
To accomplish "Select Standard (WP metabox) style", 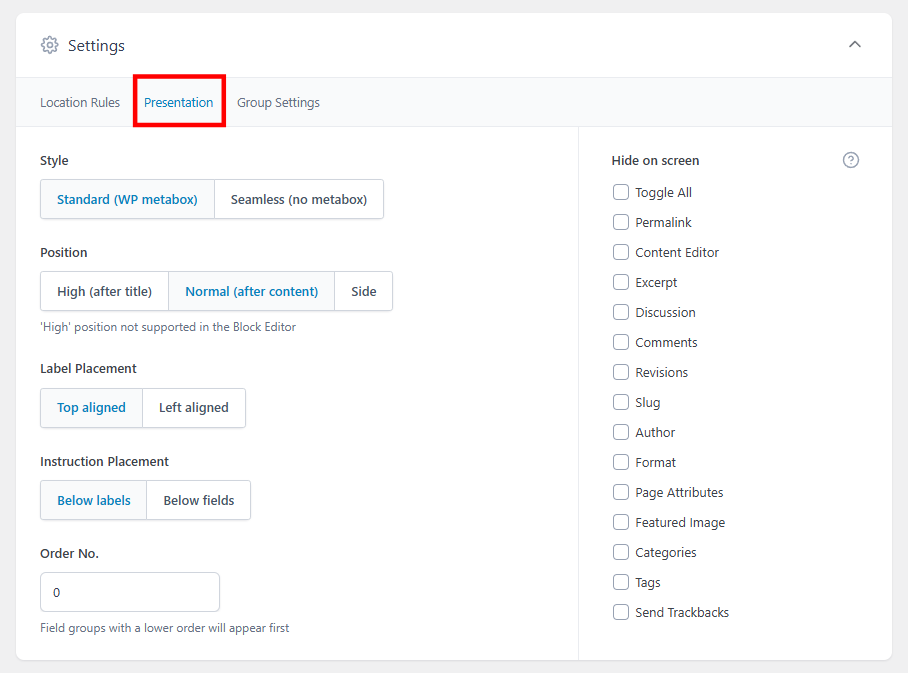I will (127, 199).
